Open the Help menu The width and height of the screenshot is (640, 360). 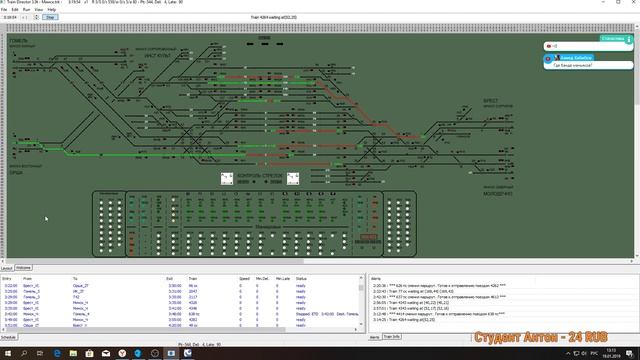(x=52, y=9)
